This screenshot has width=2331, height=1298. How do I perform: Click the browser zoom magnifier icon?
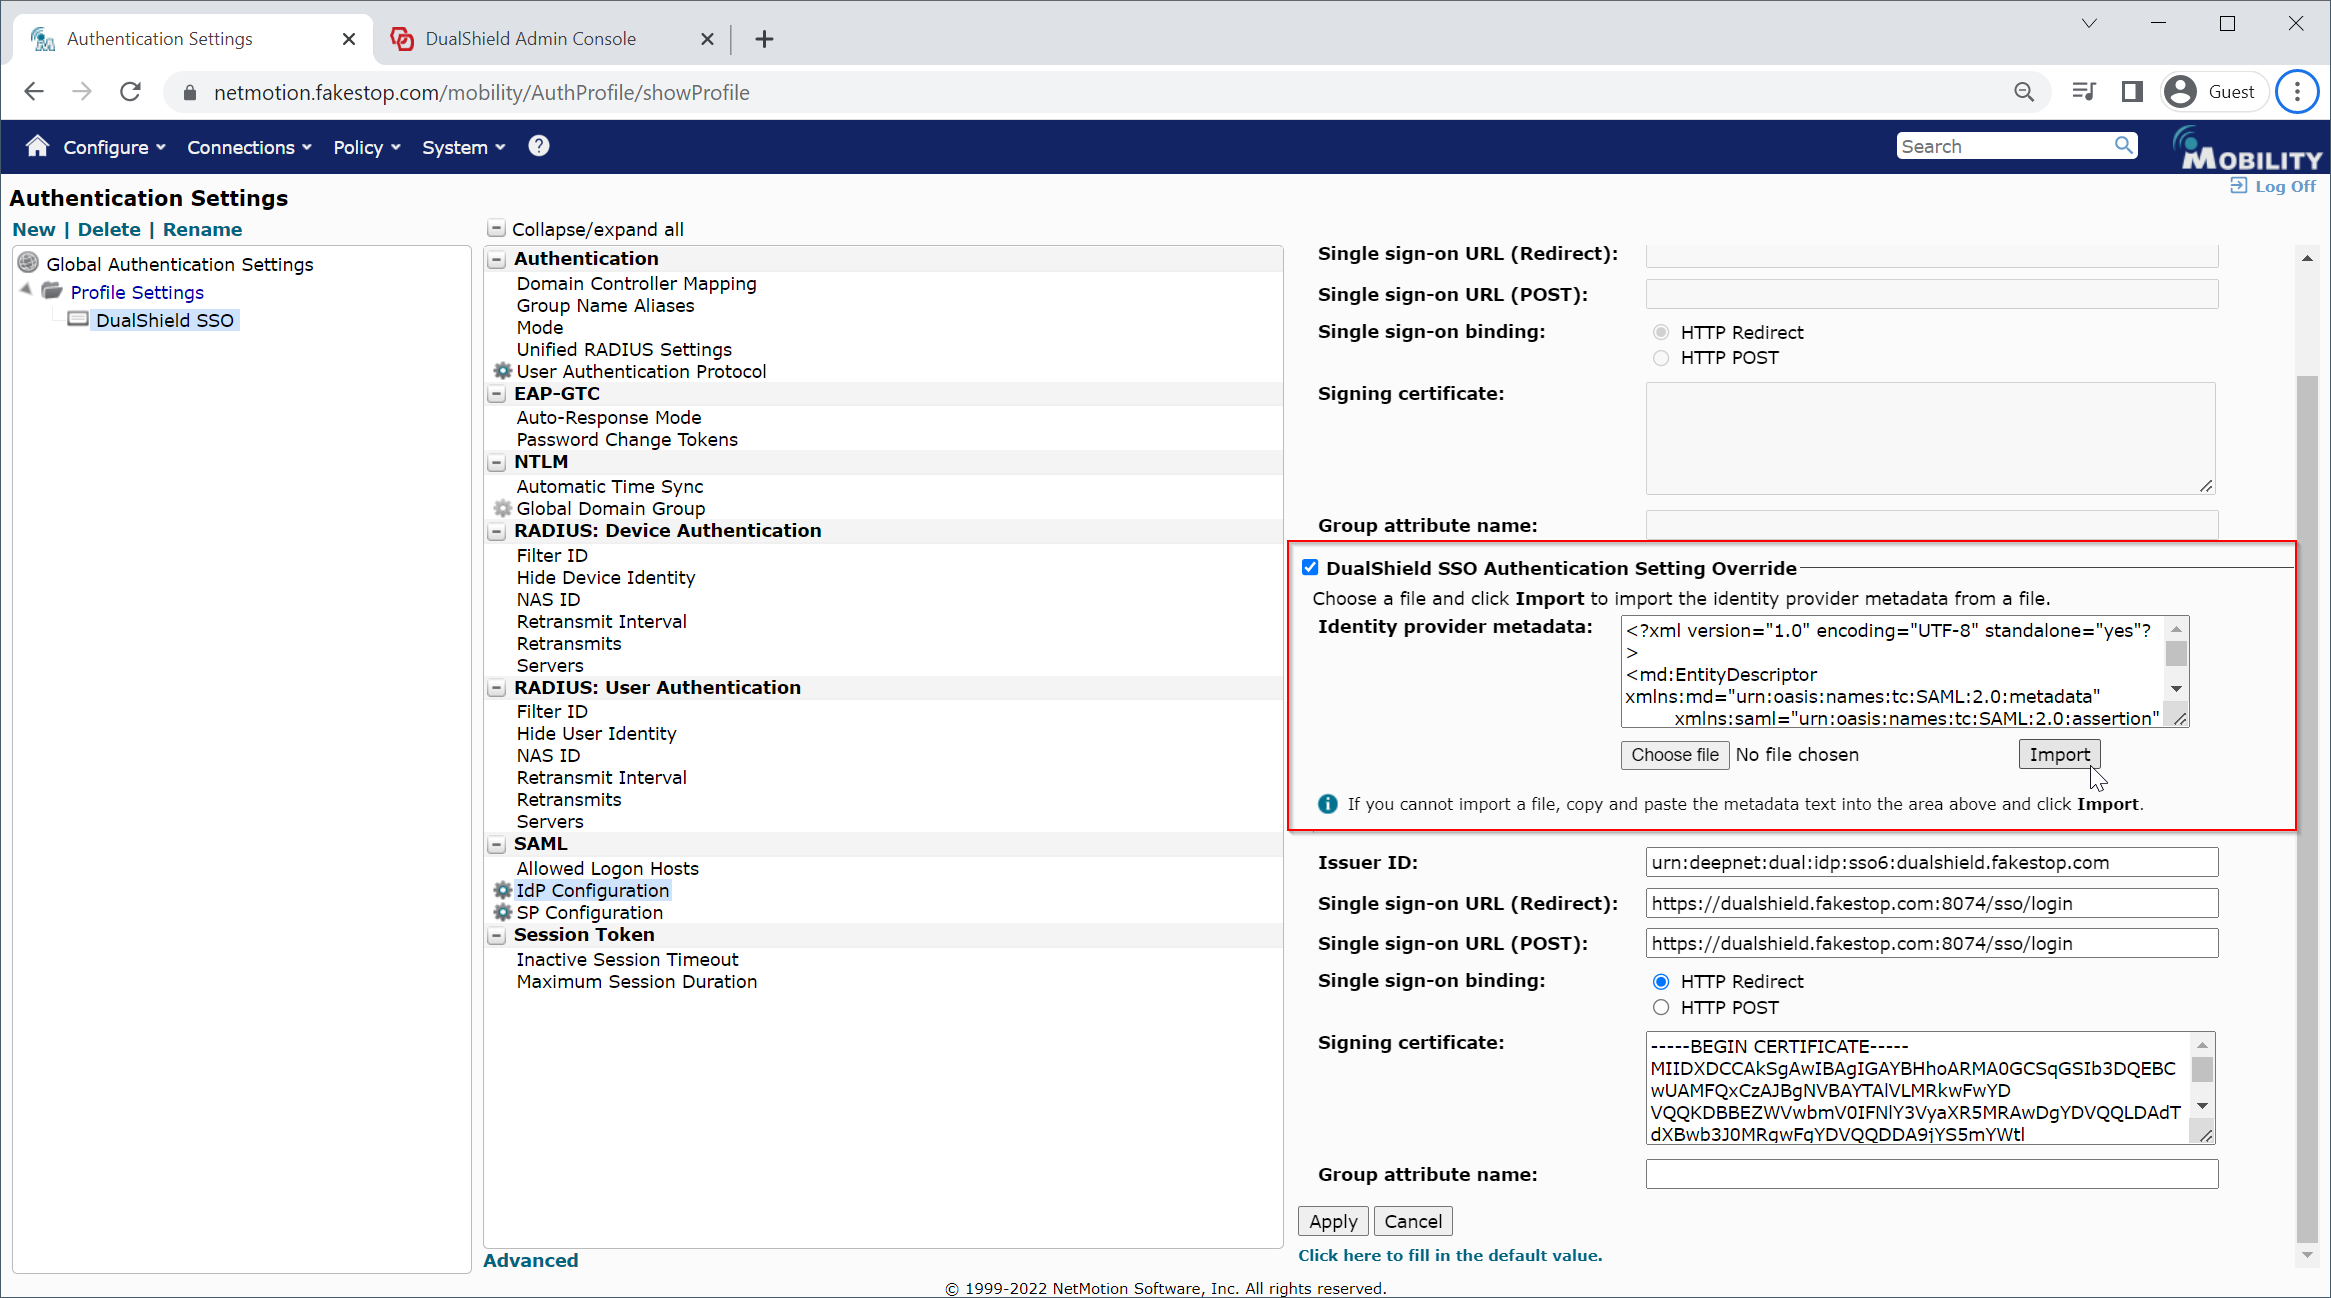(x=2024, y=92)
